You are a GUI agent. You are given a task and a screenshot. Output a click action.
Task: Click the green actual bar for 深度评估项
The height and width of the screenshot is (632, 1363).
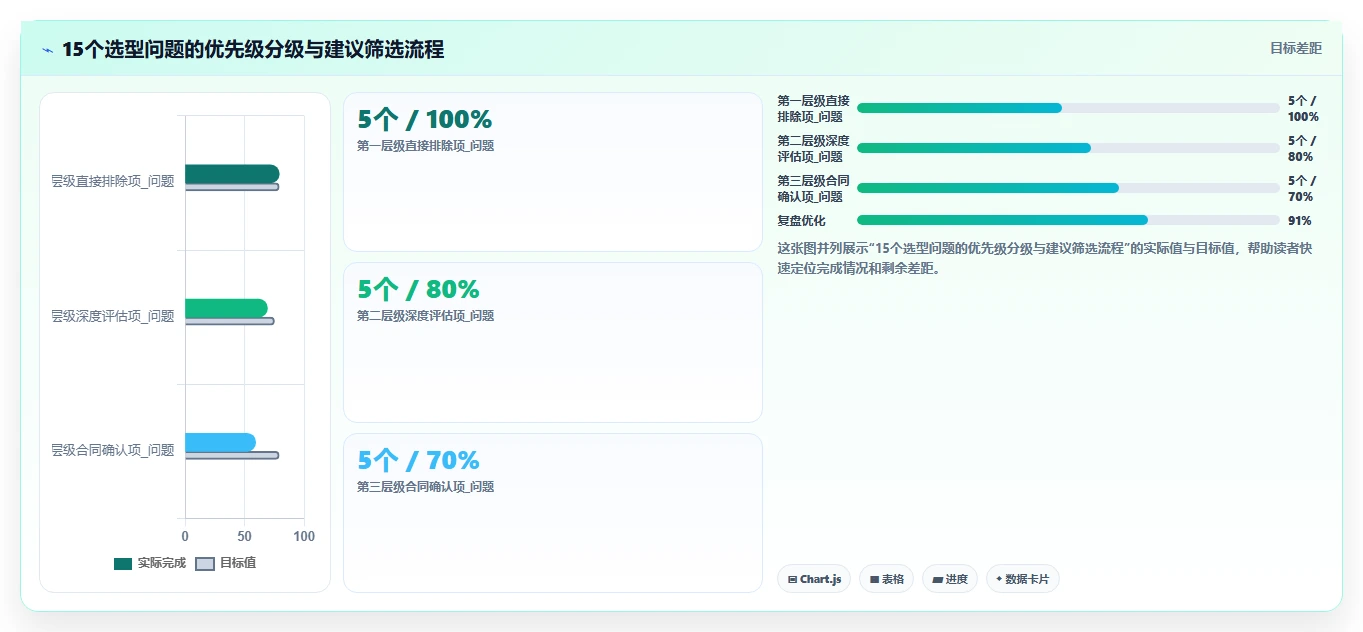point(226,308)
